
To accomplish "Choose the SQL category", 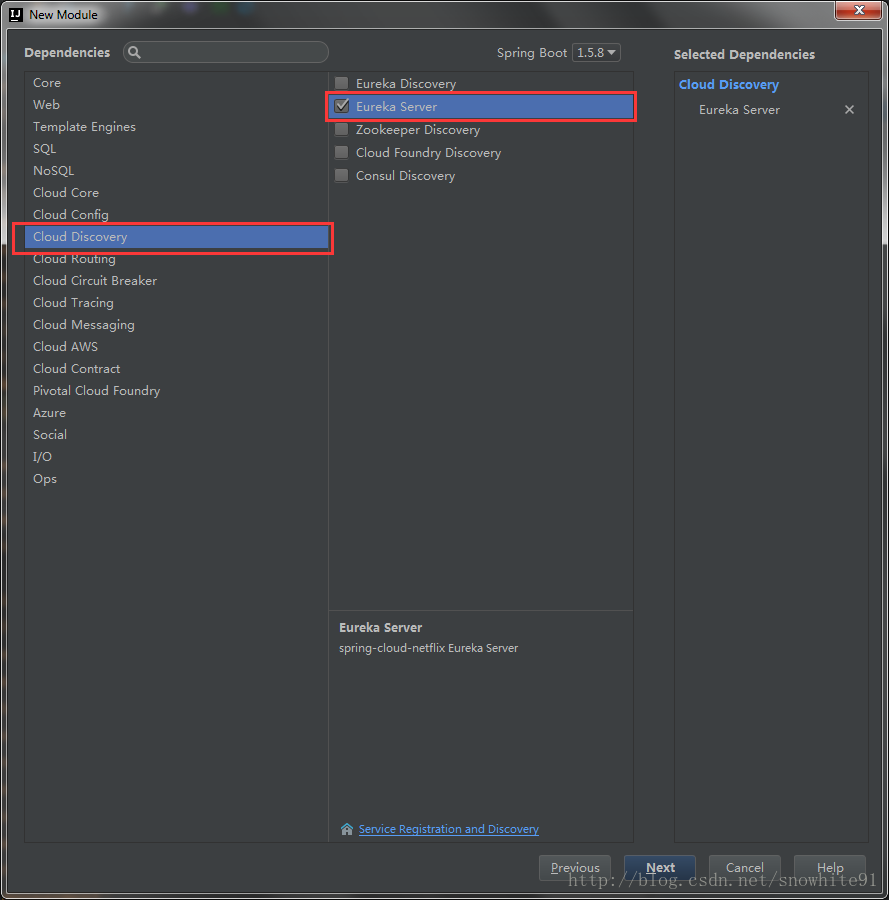I will coord(176,149).
